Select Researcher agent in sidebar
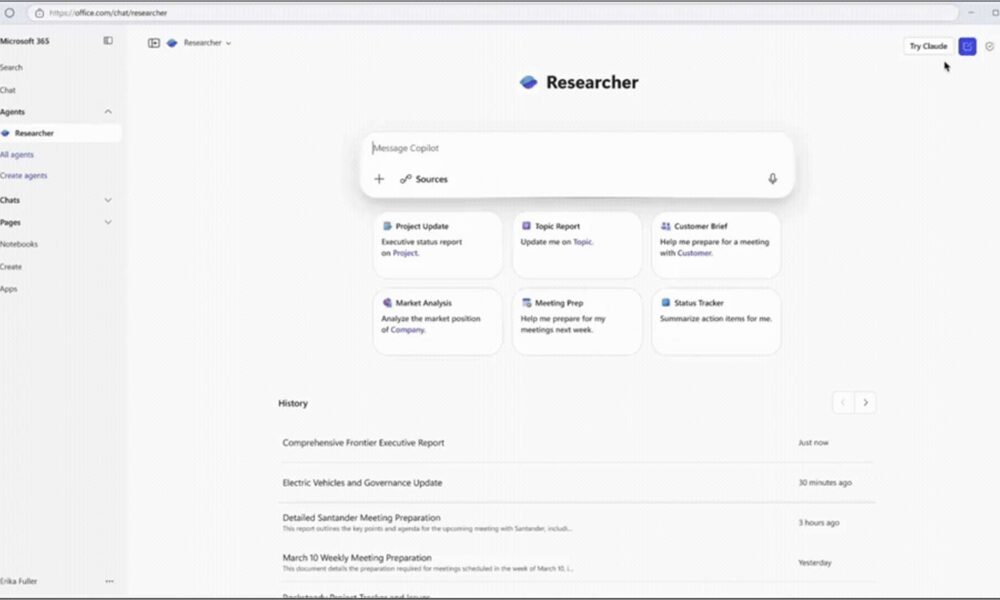 pos(60,133)
